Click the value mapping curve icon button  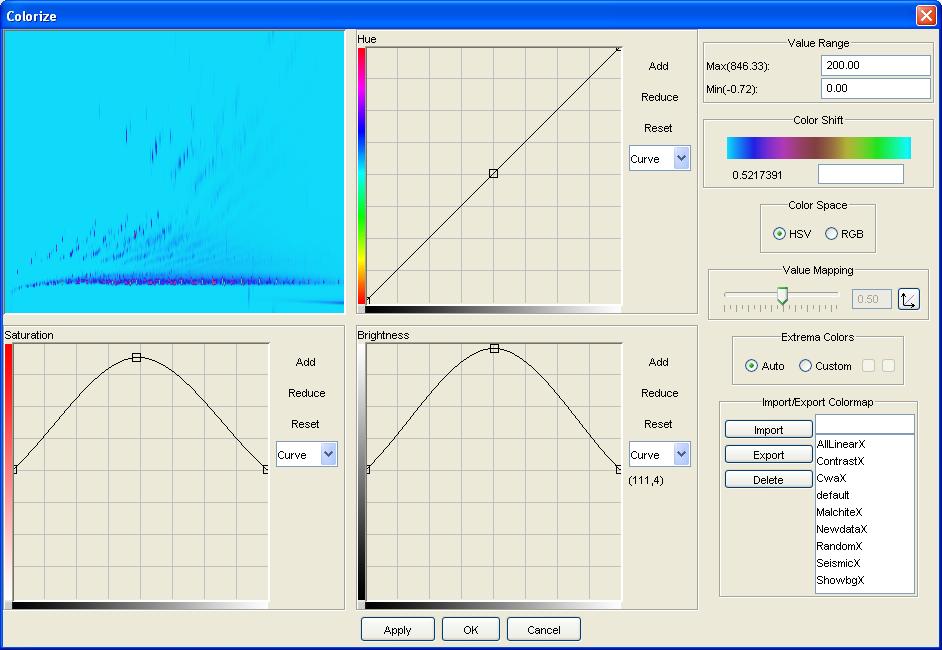(x=908, y=299)
